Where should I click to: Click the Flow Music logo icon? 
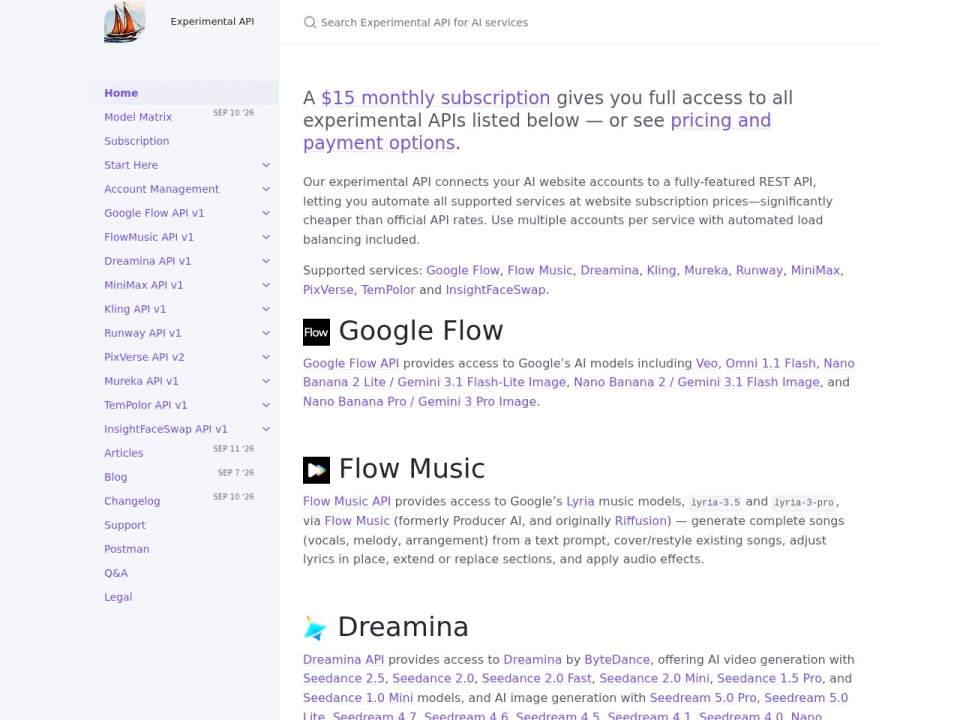[x=316, y=470]
